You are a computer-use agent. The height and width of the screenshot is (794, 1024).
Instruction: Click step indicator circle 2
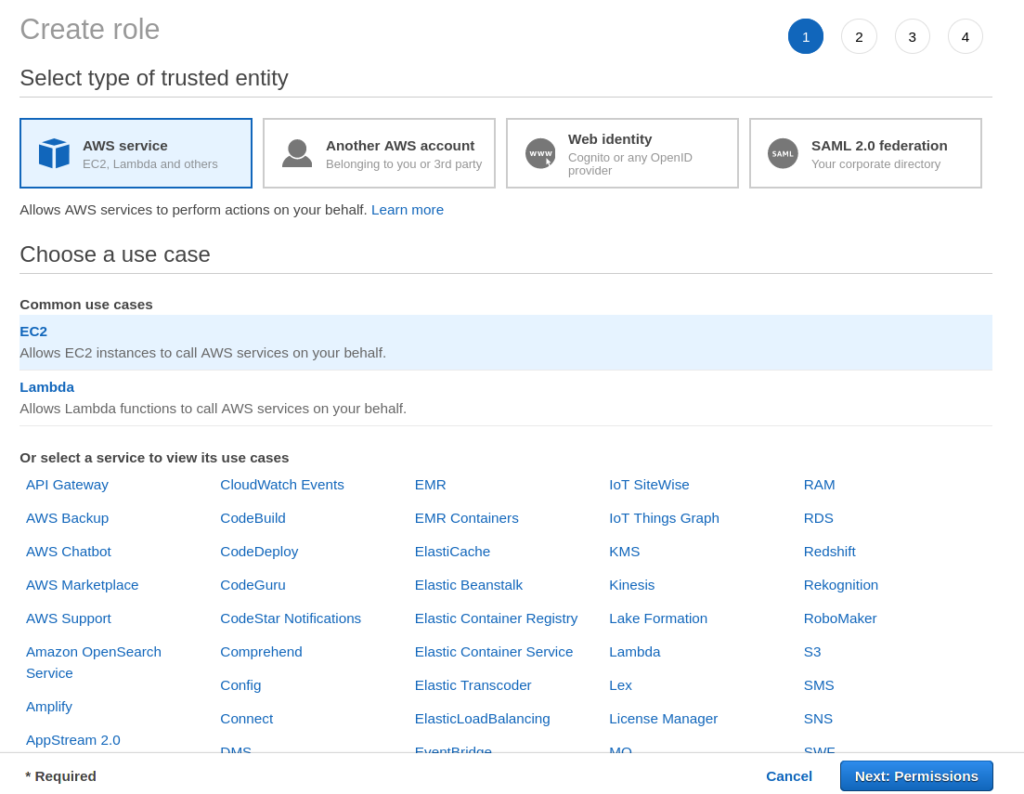[x=859, y=36]
